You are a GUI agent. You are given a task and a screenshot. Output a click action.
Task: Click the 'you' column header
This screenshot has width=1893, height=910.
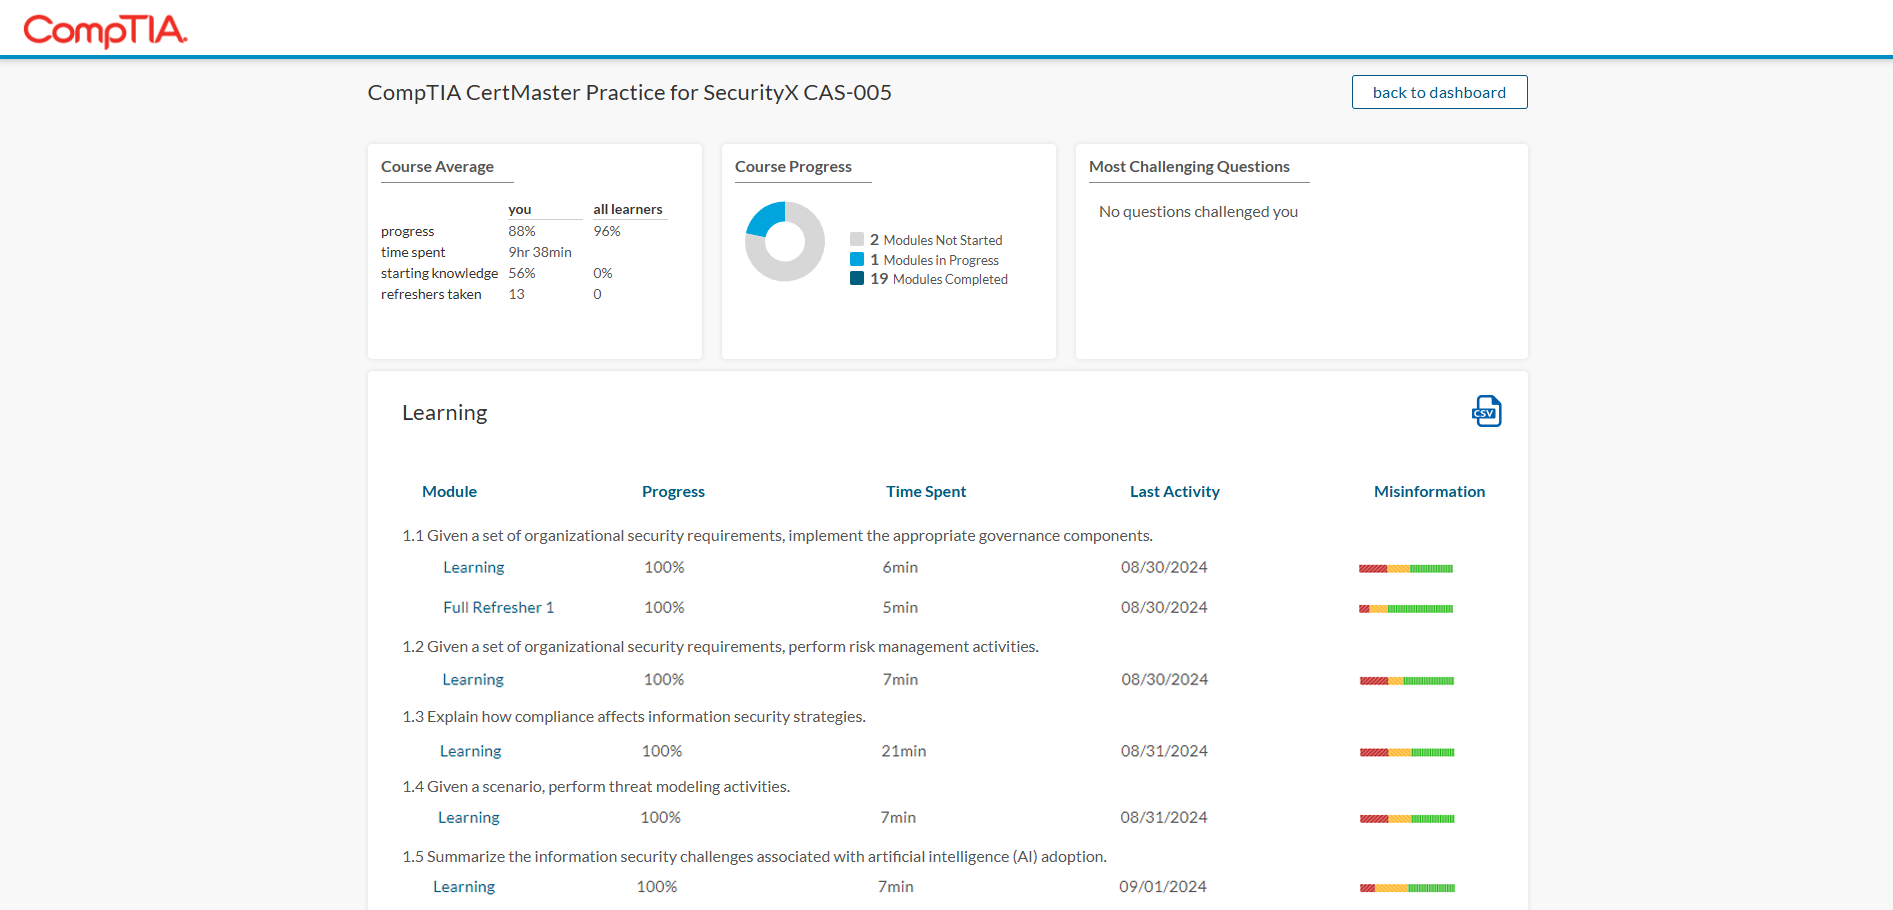(x=520, y=209)
